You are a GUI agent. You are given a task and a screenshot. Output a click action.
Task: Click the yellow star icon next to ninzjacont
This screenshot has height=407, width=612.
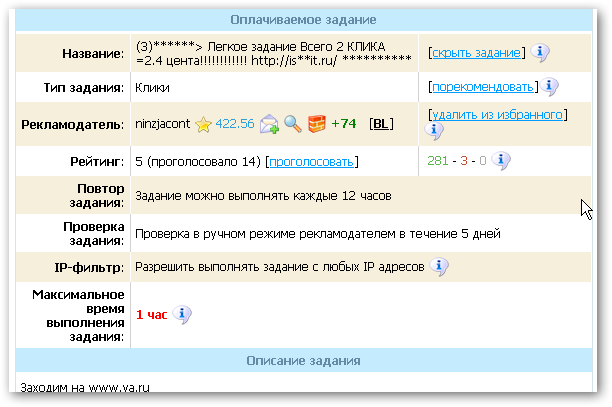click(x=203, y=124)
